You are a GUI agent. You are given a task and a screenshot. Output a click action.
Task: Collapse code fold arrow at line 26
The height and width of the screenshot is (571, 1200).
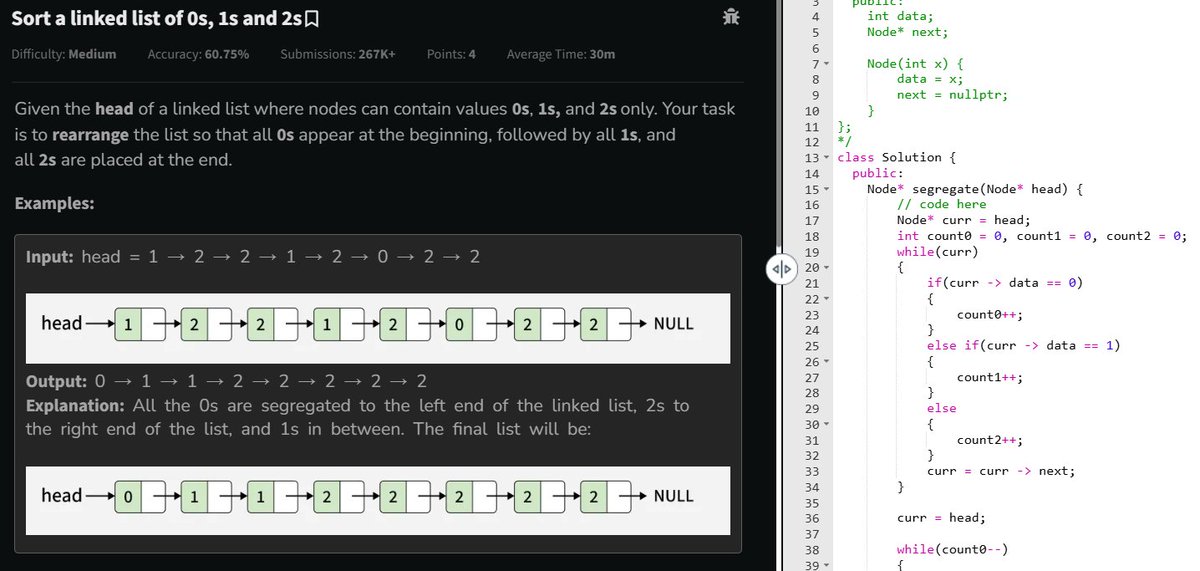coord(826,361)
